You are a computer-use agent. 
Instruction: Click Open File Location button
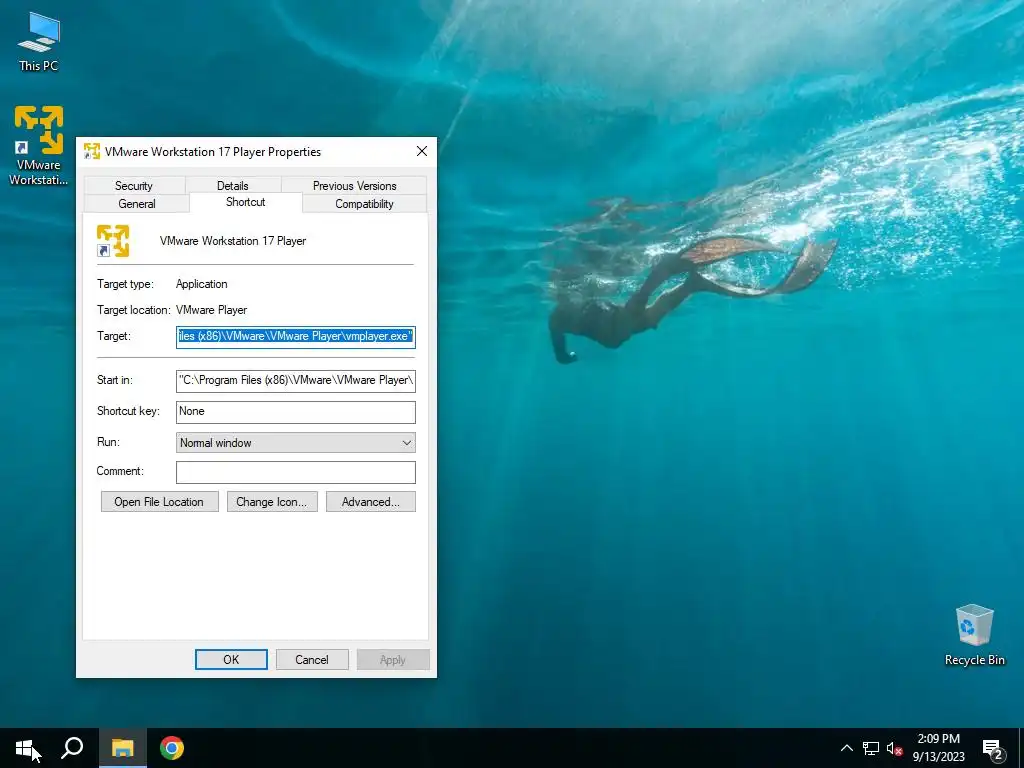pyautogui.click(x=159, y=502)
